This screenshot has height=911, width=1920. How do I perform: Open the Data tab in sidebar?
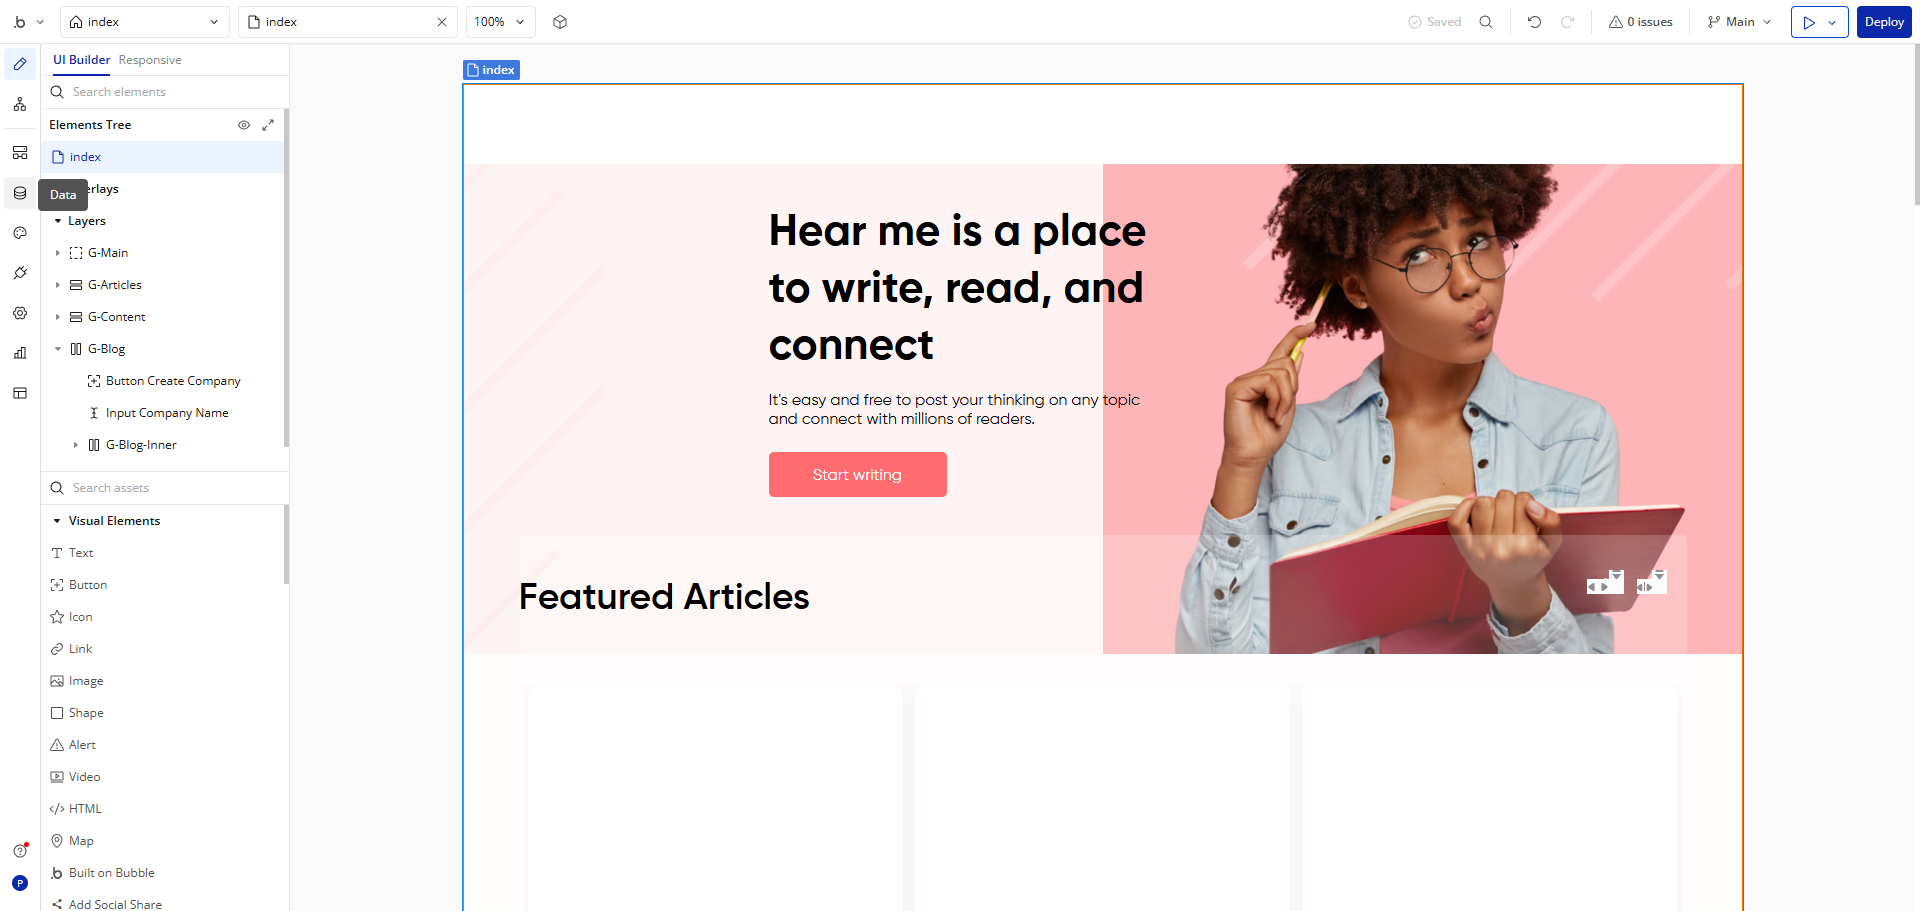(20, 193)
